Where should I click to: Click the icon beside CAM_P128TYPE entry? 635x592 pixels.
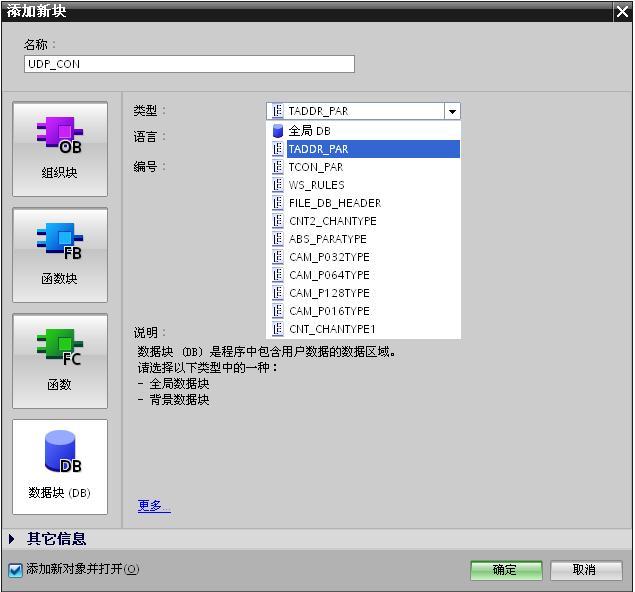(x=278, y=293)
